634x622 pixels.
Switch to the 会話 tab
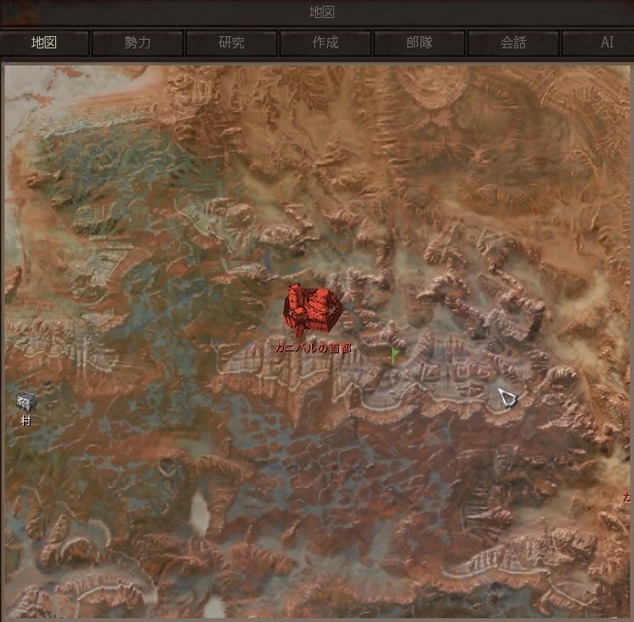click(513, 42)
